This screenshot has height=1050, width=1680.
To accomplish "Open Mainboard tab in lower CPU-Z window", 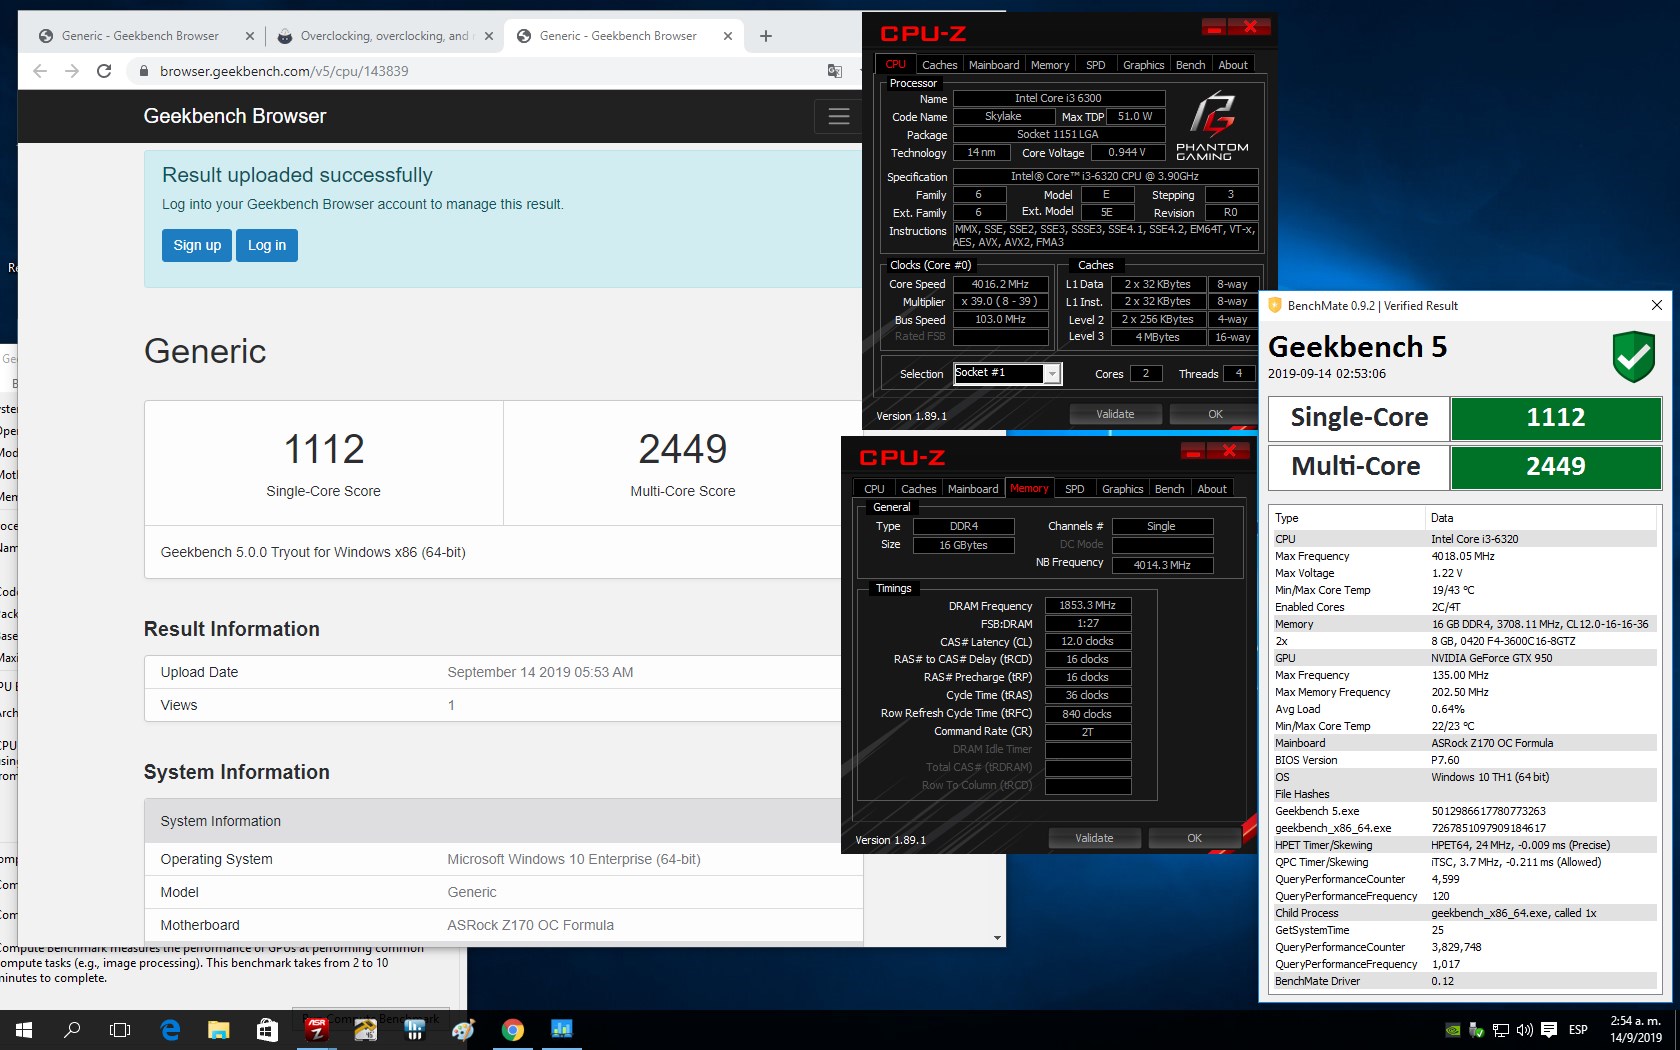I will pos(973,489).
